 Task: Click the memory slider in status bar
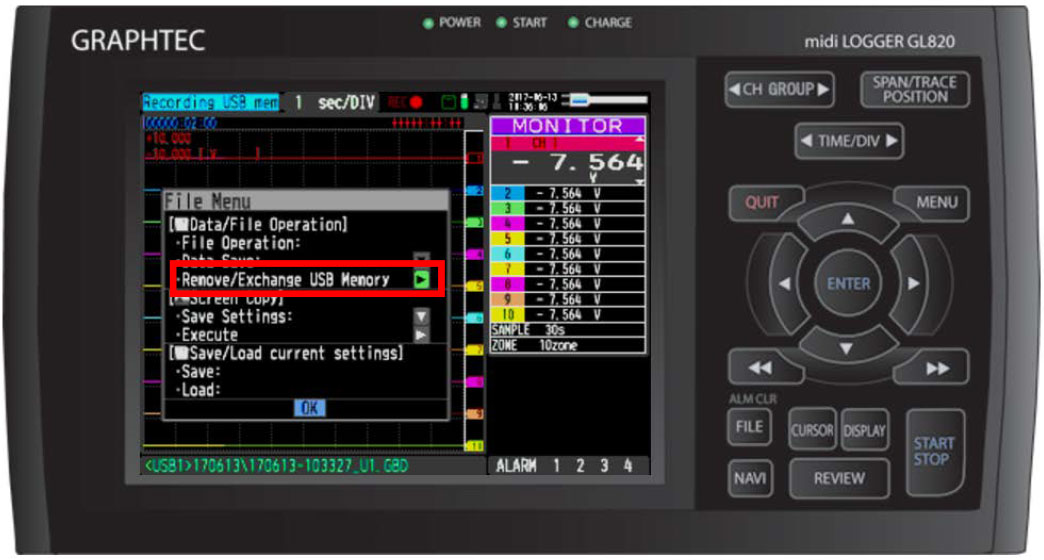coord(605,101)
